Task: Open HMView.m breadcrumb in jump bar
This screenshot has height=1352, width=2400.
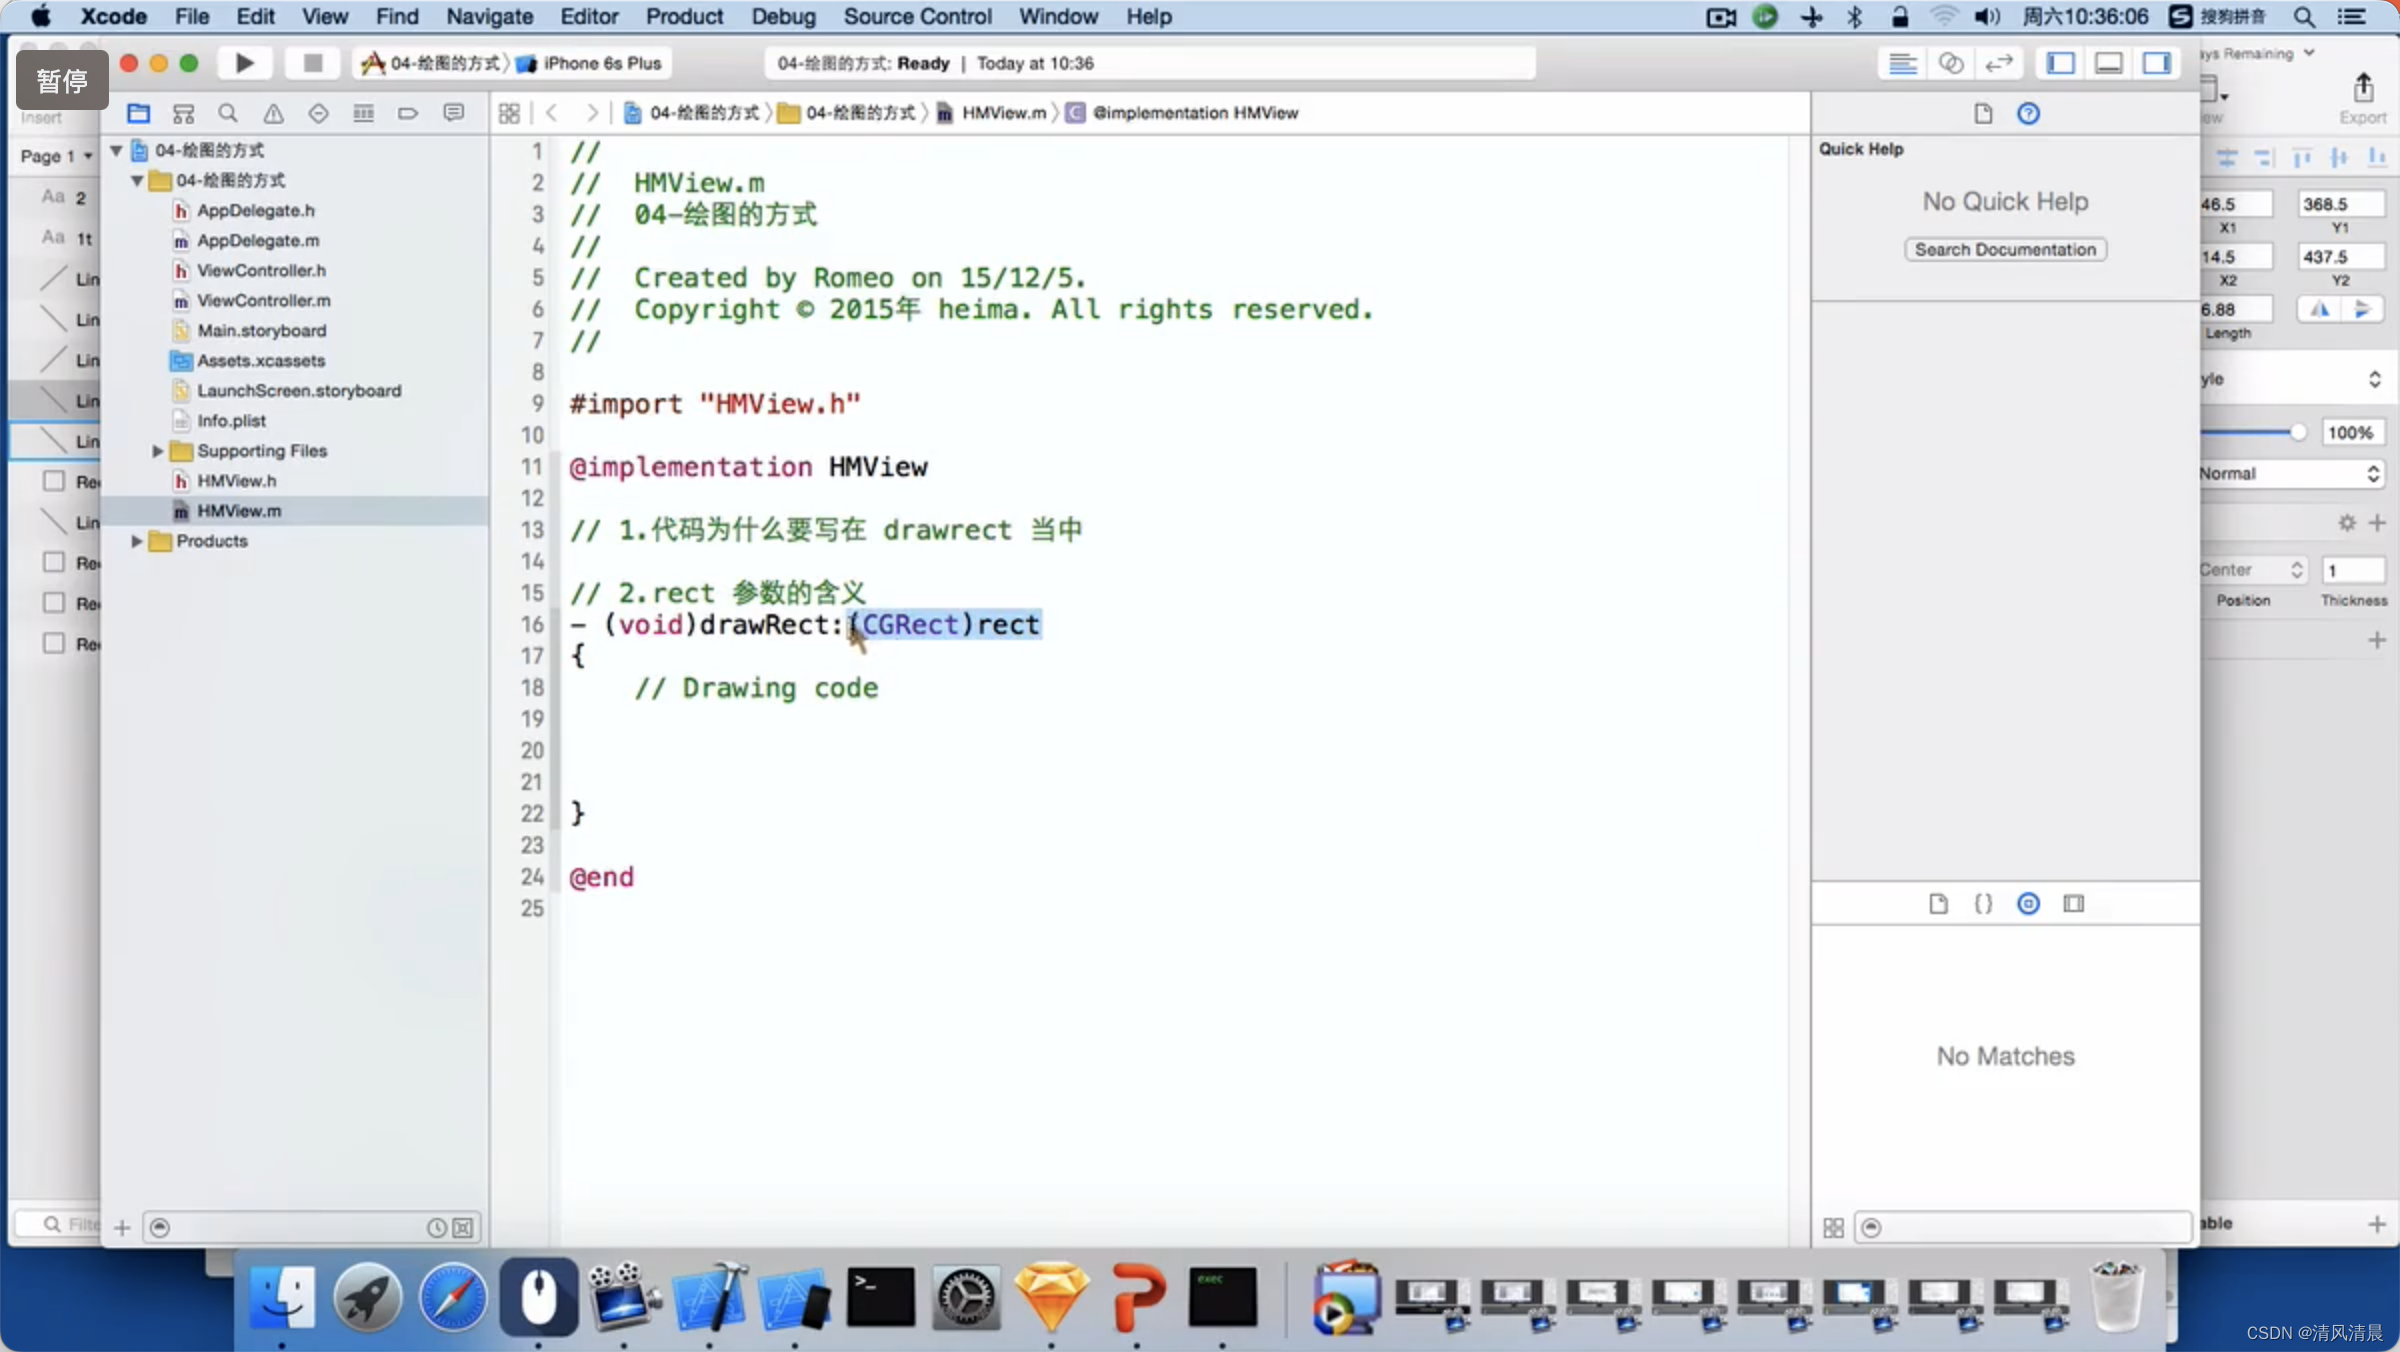Action: point(992,113)
